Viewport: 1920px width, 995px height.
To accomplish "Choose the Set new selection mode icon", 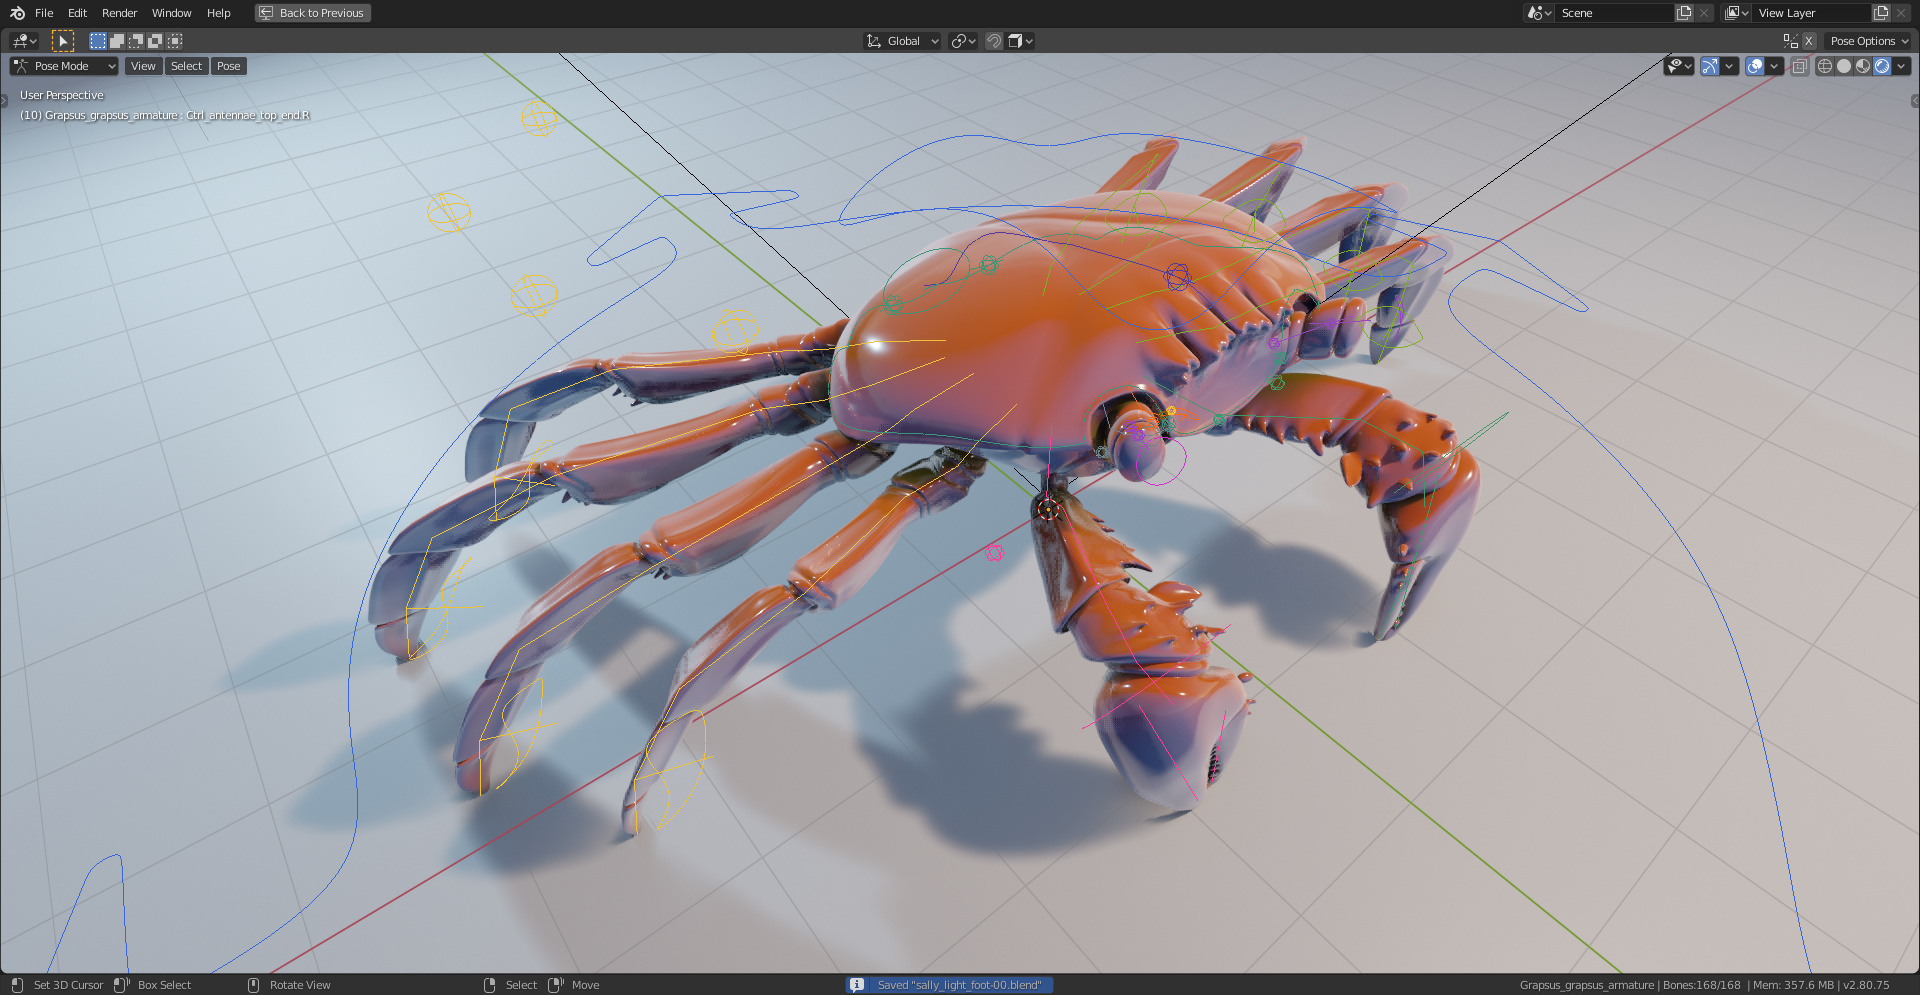I will pos(97,41).
